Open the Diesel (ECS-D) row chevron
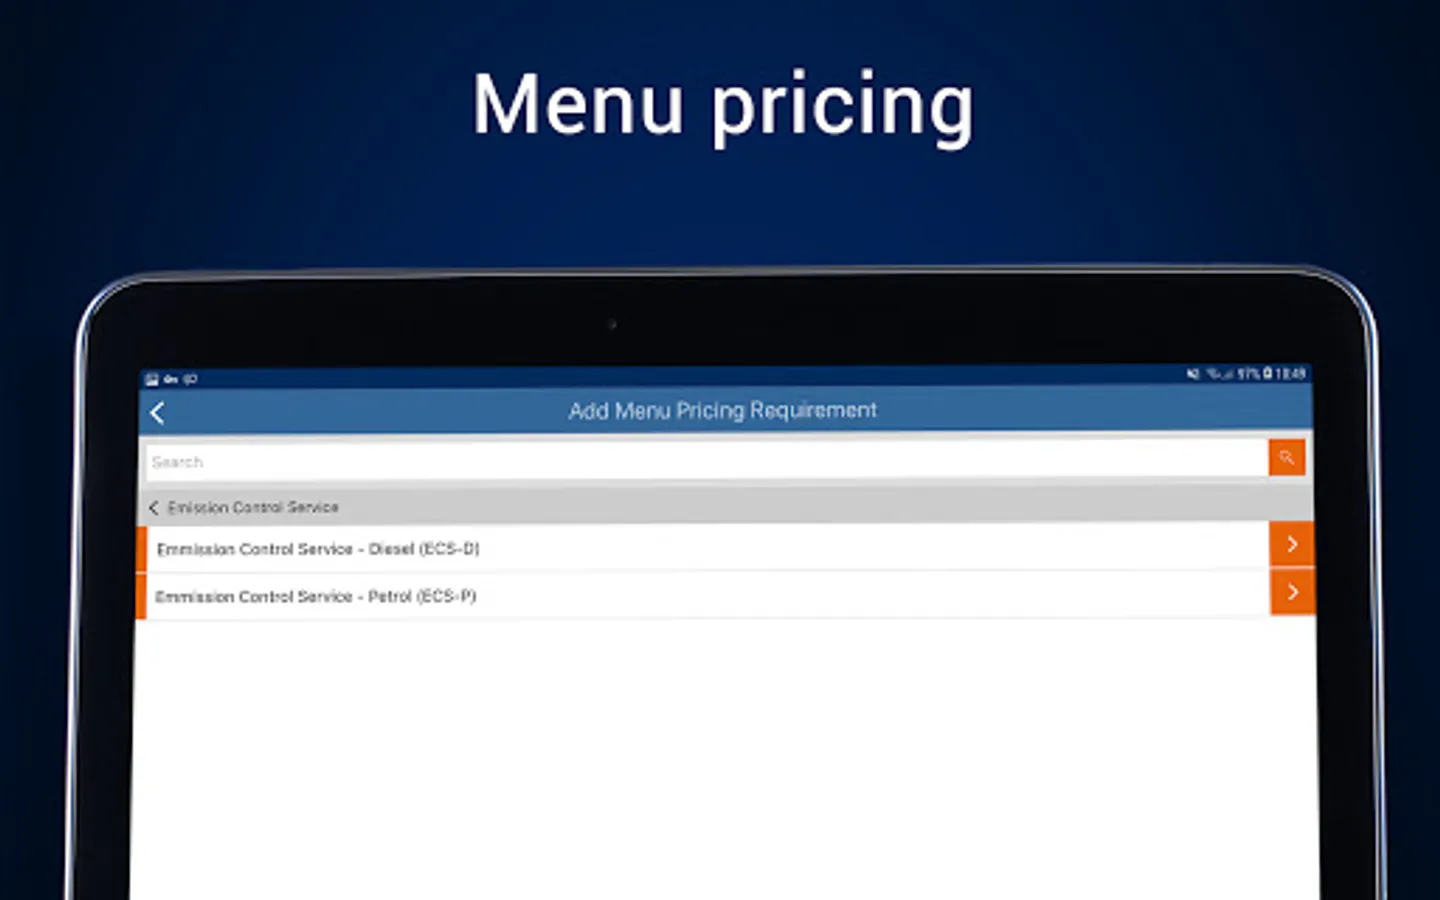Screen dimensions: 1440x900 [1292, 544]
